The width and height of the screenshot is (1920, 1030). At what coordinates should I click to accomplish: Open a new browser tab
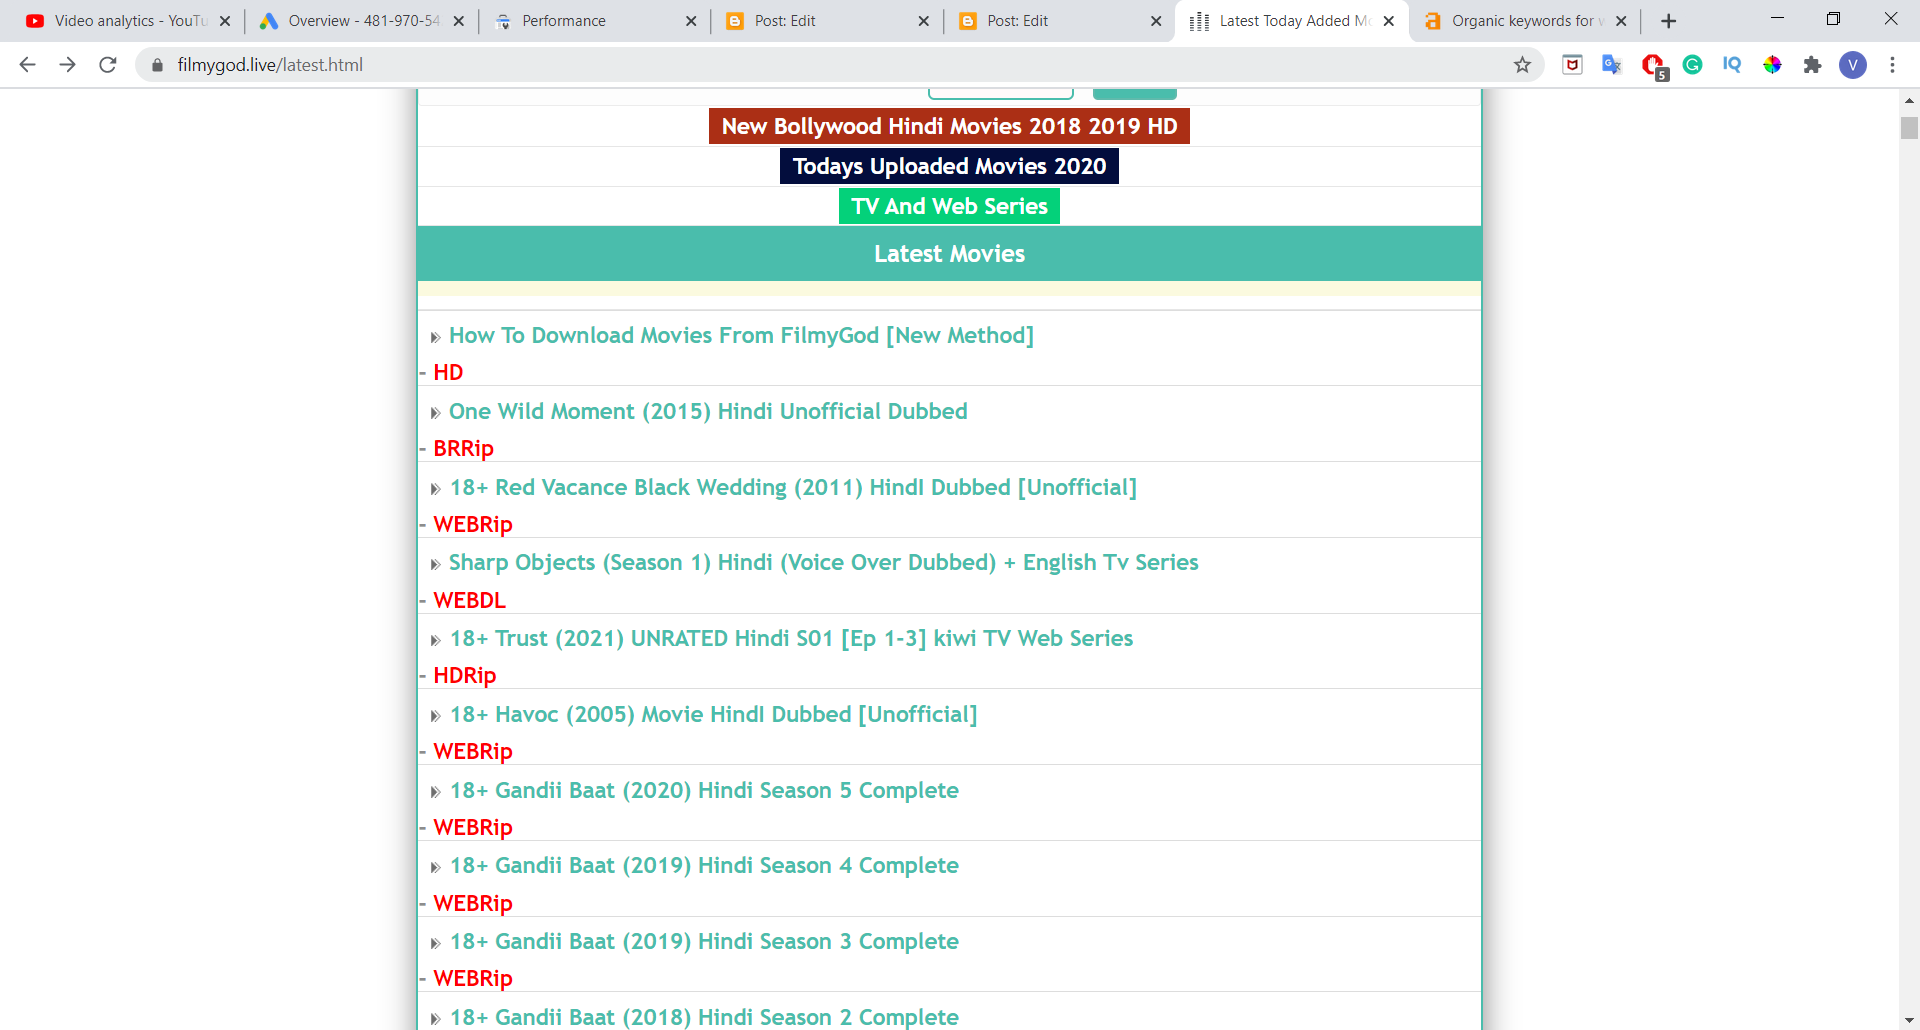1668,21
